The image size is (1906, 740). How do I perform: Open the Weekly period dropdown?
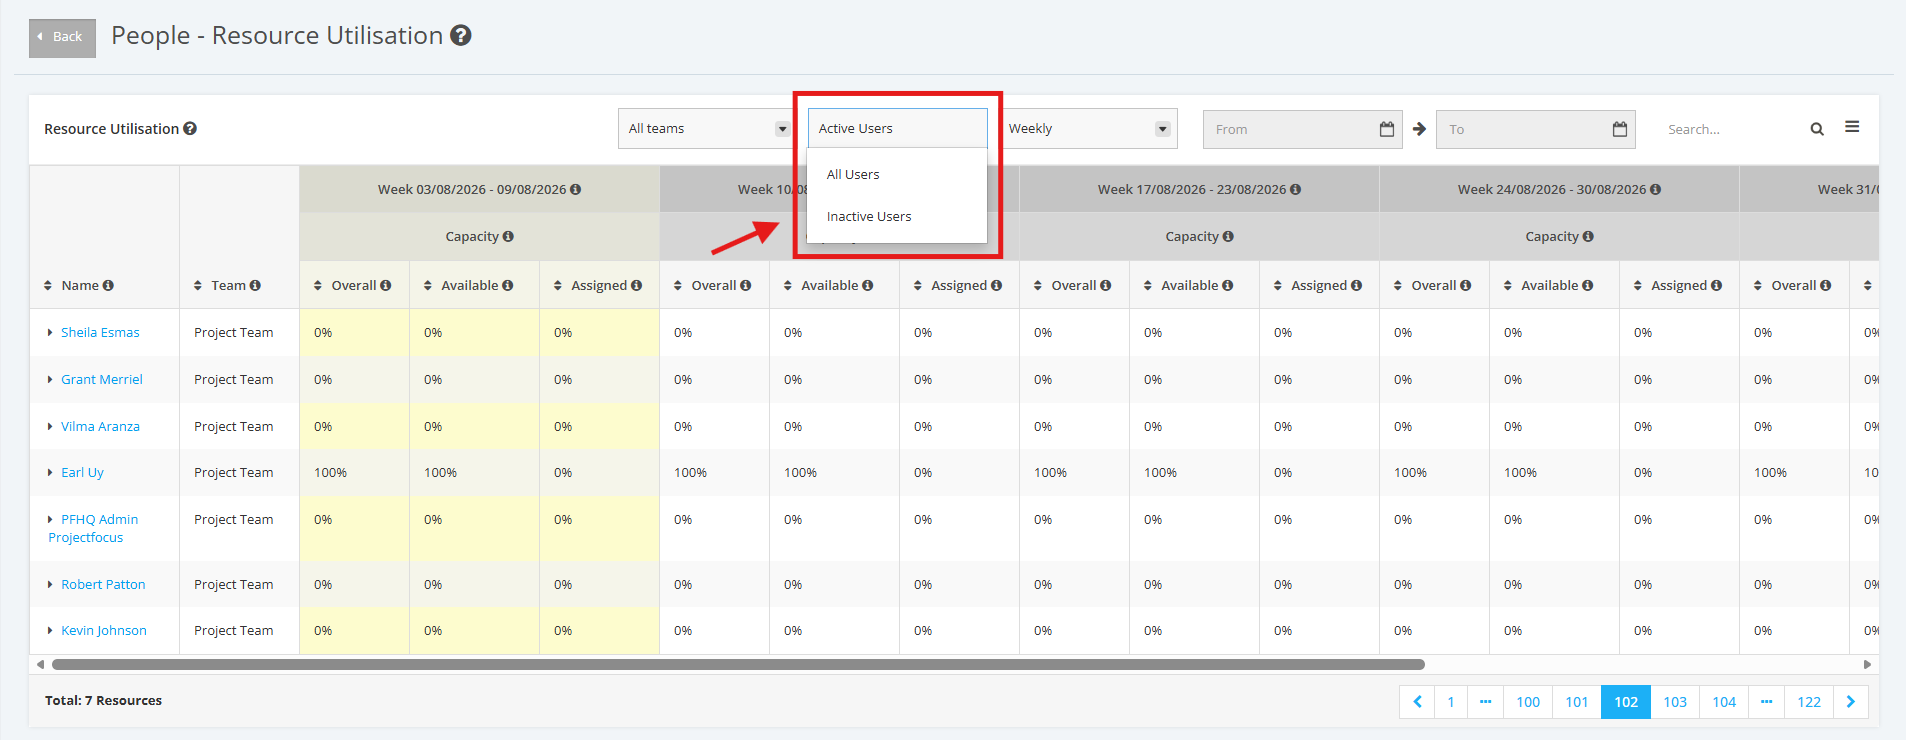coord(1088,129)
